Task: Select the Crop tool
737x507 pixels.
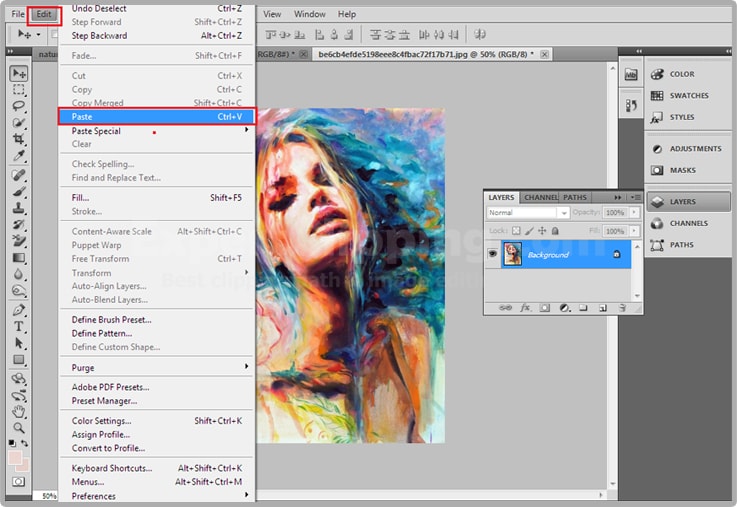Action: coord(19,139)
